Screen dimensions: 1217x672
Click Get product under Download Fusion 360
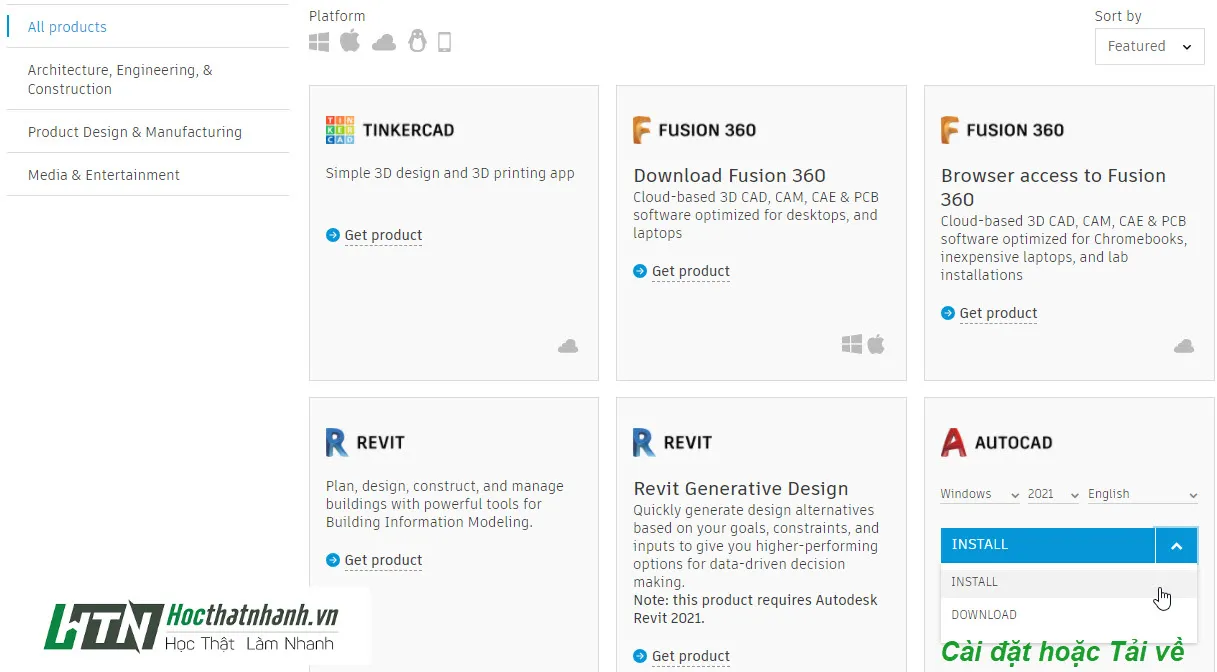point(690,272)
